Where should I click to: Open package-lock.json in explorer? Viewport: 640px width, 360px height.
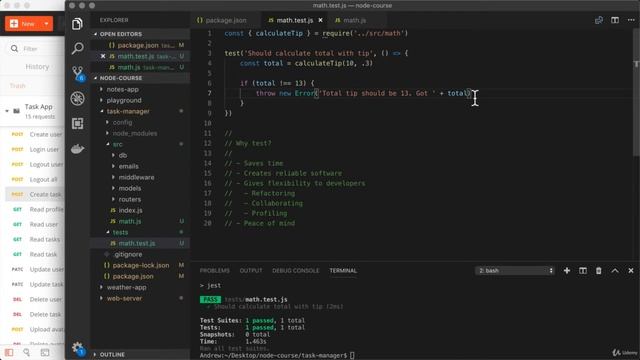pyautogui.click(x=140, y=265)
